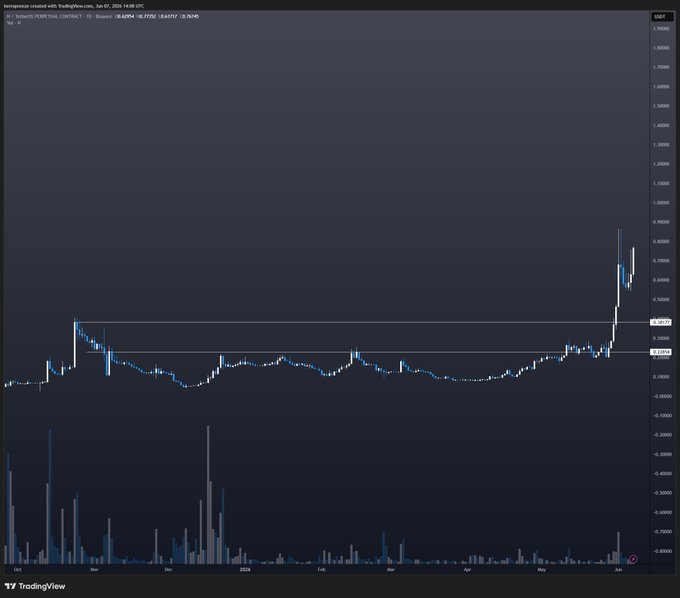The image size is (680, 598).
Task: Click the -0.80000 price axis label
Action: (661, 551)
